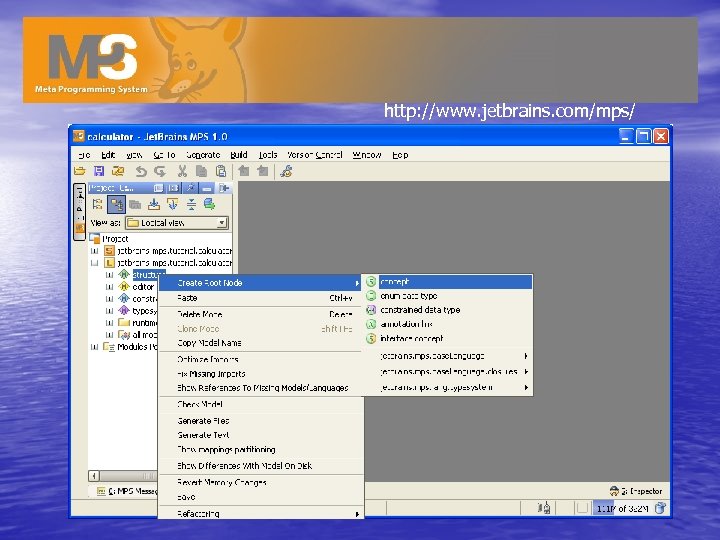720x540 pixels.
Task: Click the green concept icon in submenu
Action: (371, 282)
